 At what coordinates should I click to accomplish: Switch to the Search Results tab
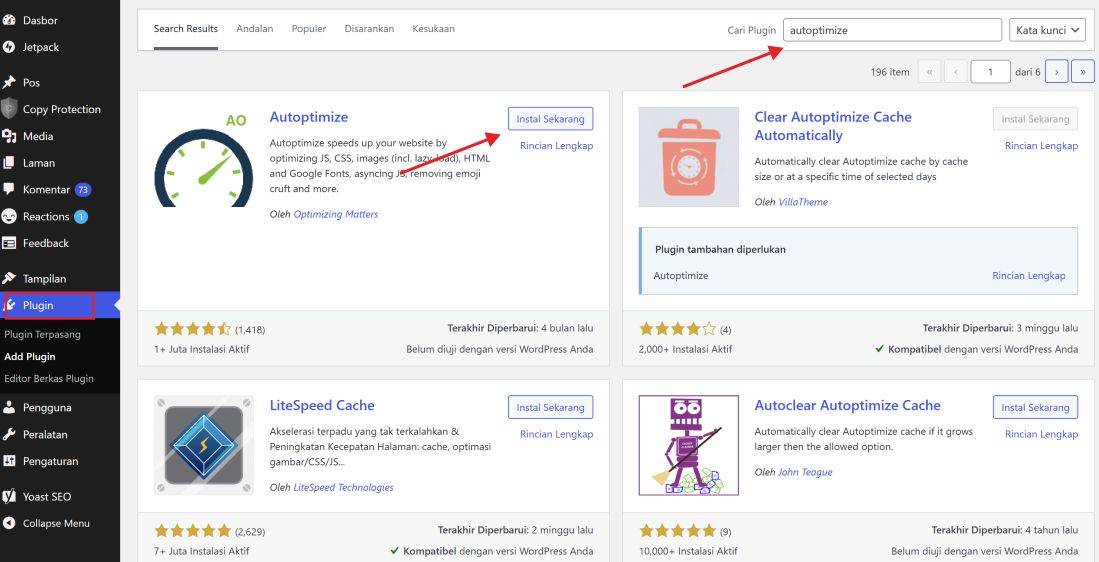click(186, 29)
